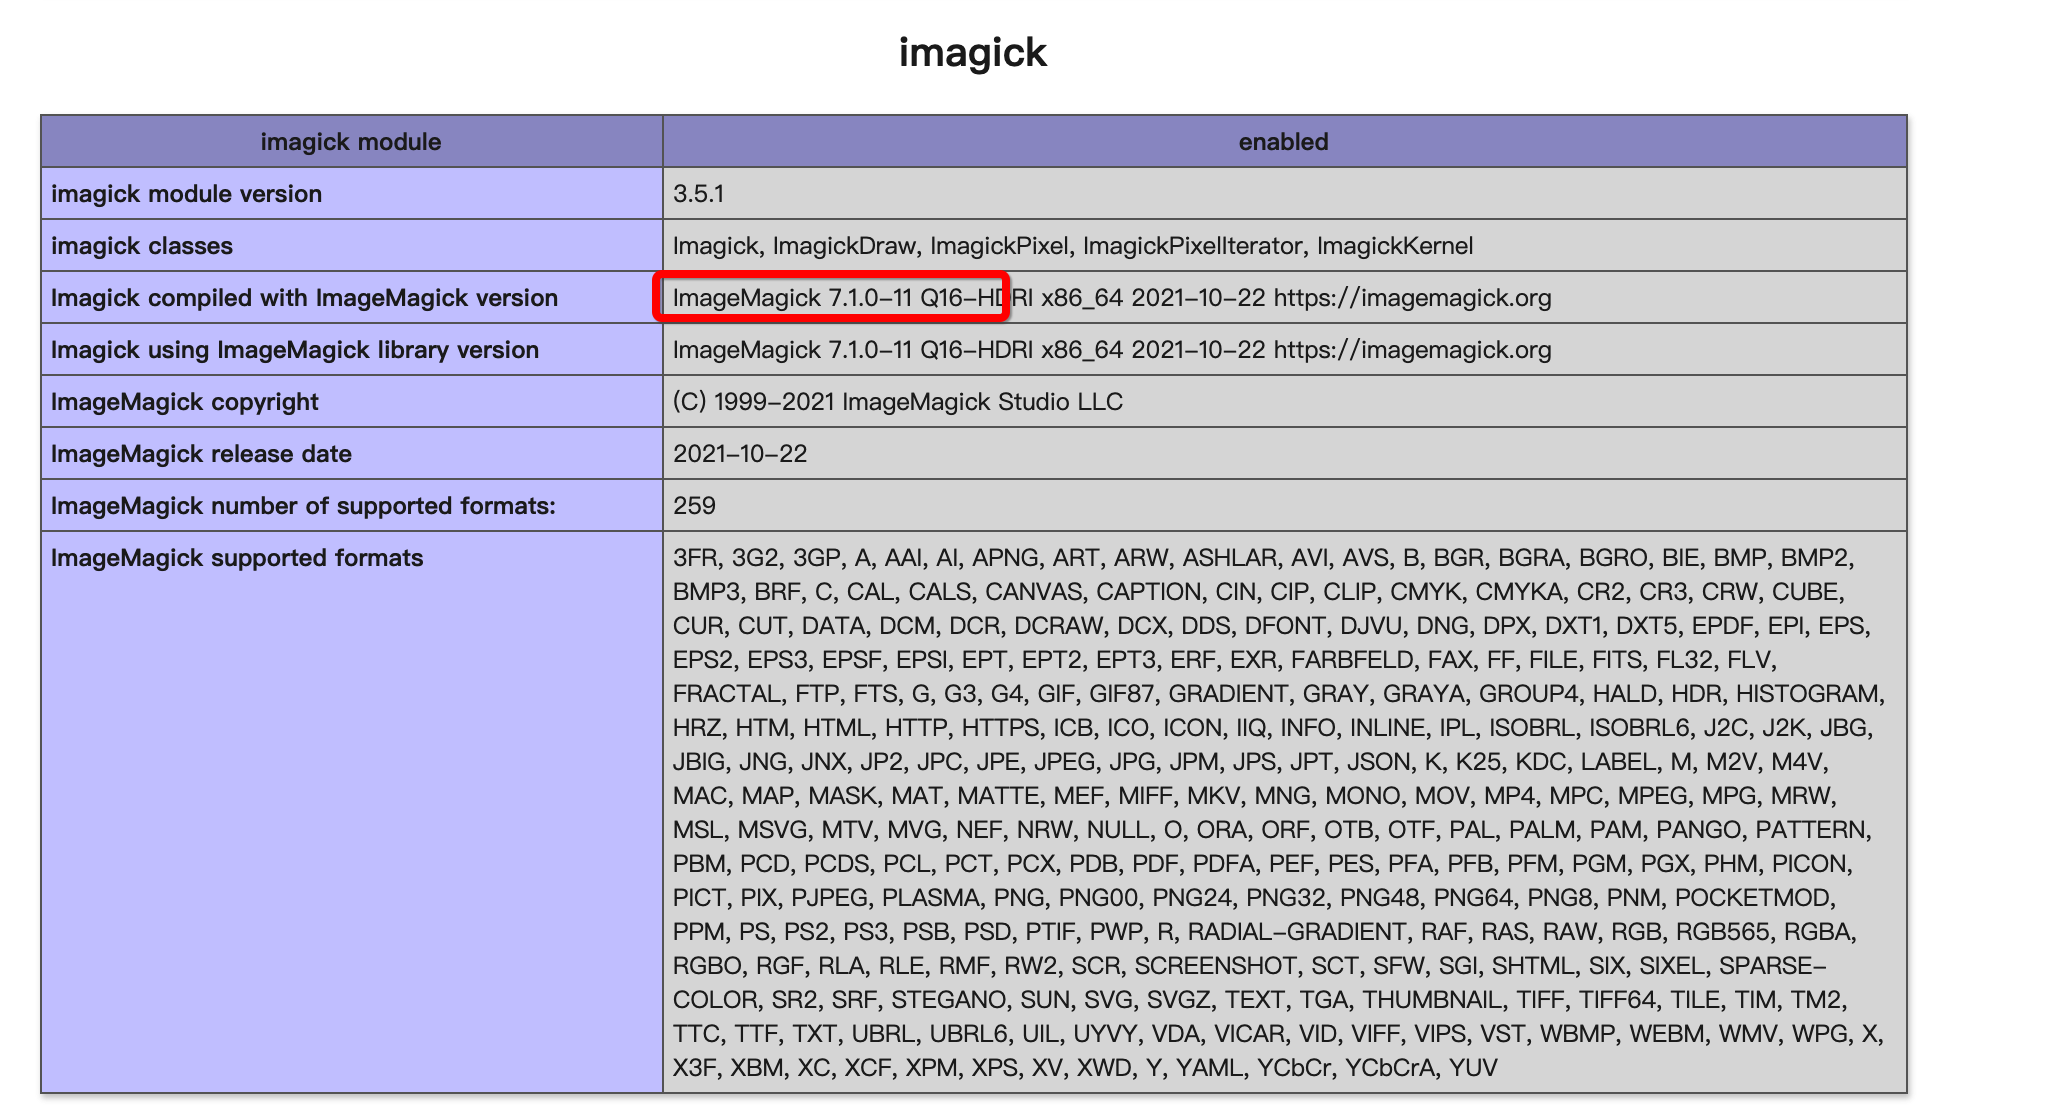This screenshot has width=2046, height=1108.
Task: Select the 'imagick classes' row label
Action: click(142, 245)
